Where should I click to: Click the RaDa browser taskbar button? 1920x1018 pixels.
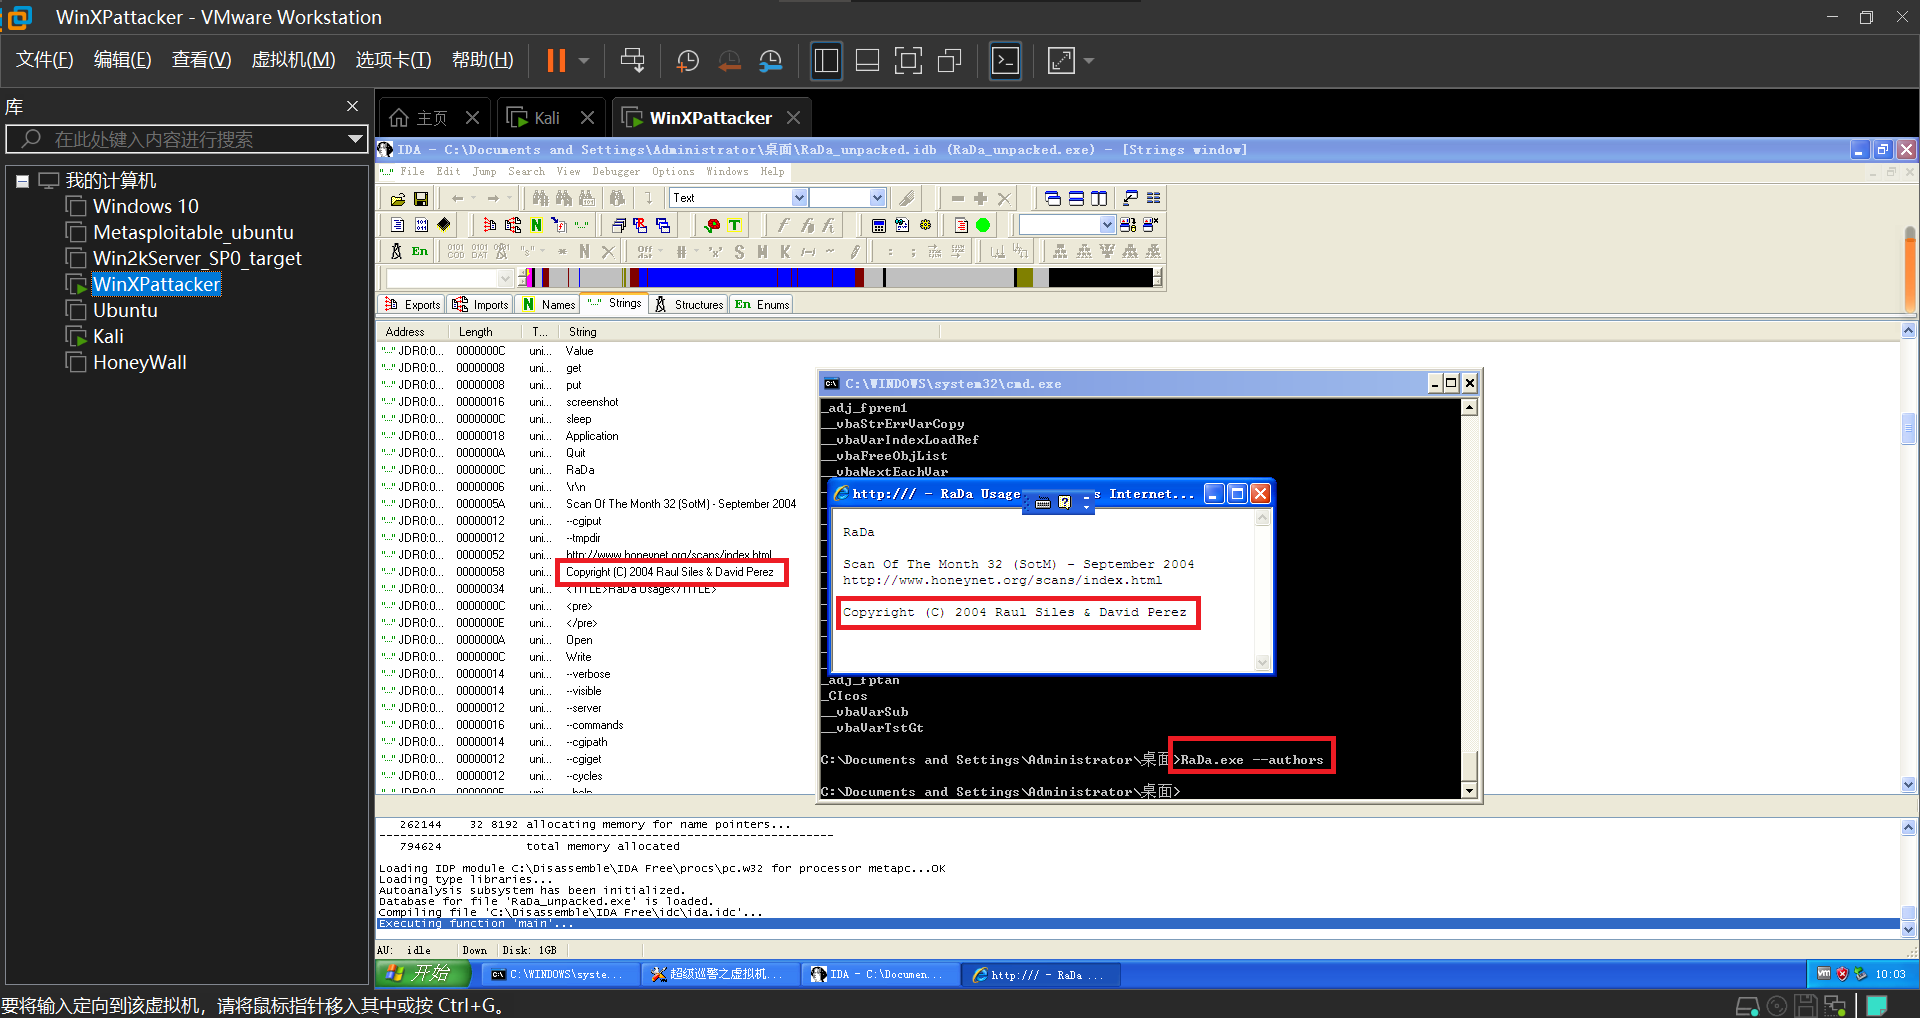click(x=1041, y=974)
